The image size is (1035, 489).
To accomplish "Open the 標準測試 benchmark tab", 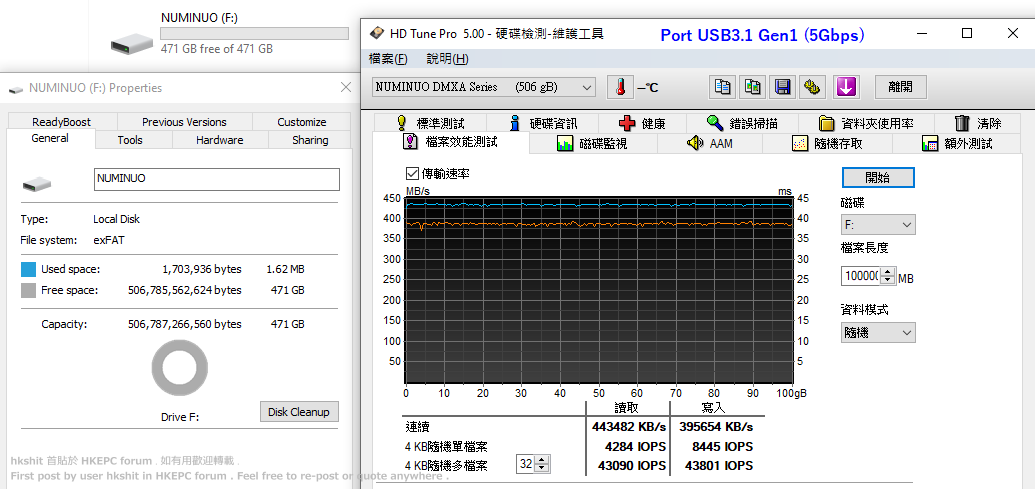I will coord(431,123).
